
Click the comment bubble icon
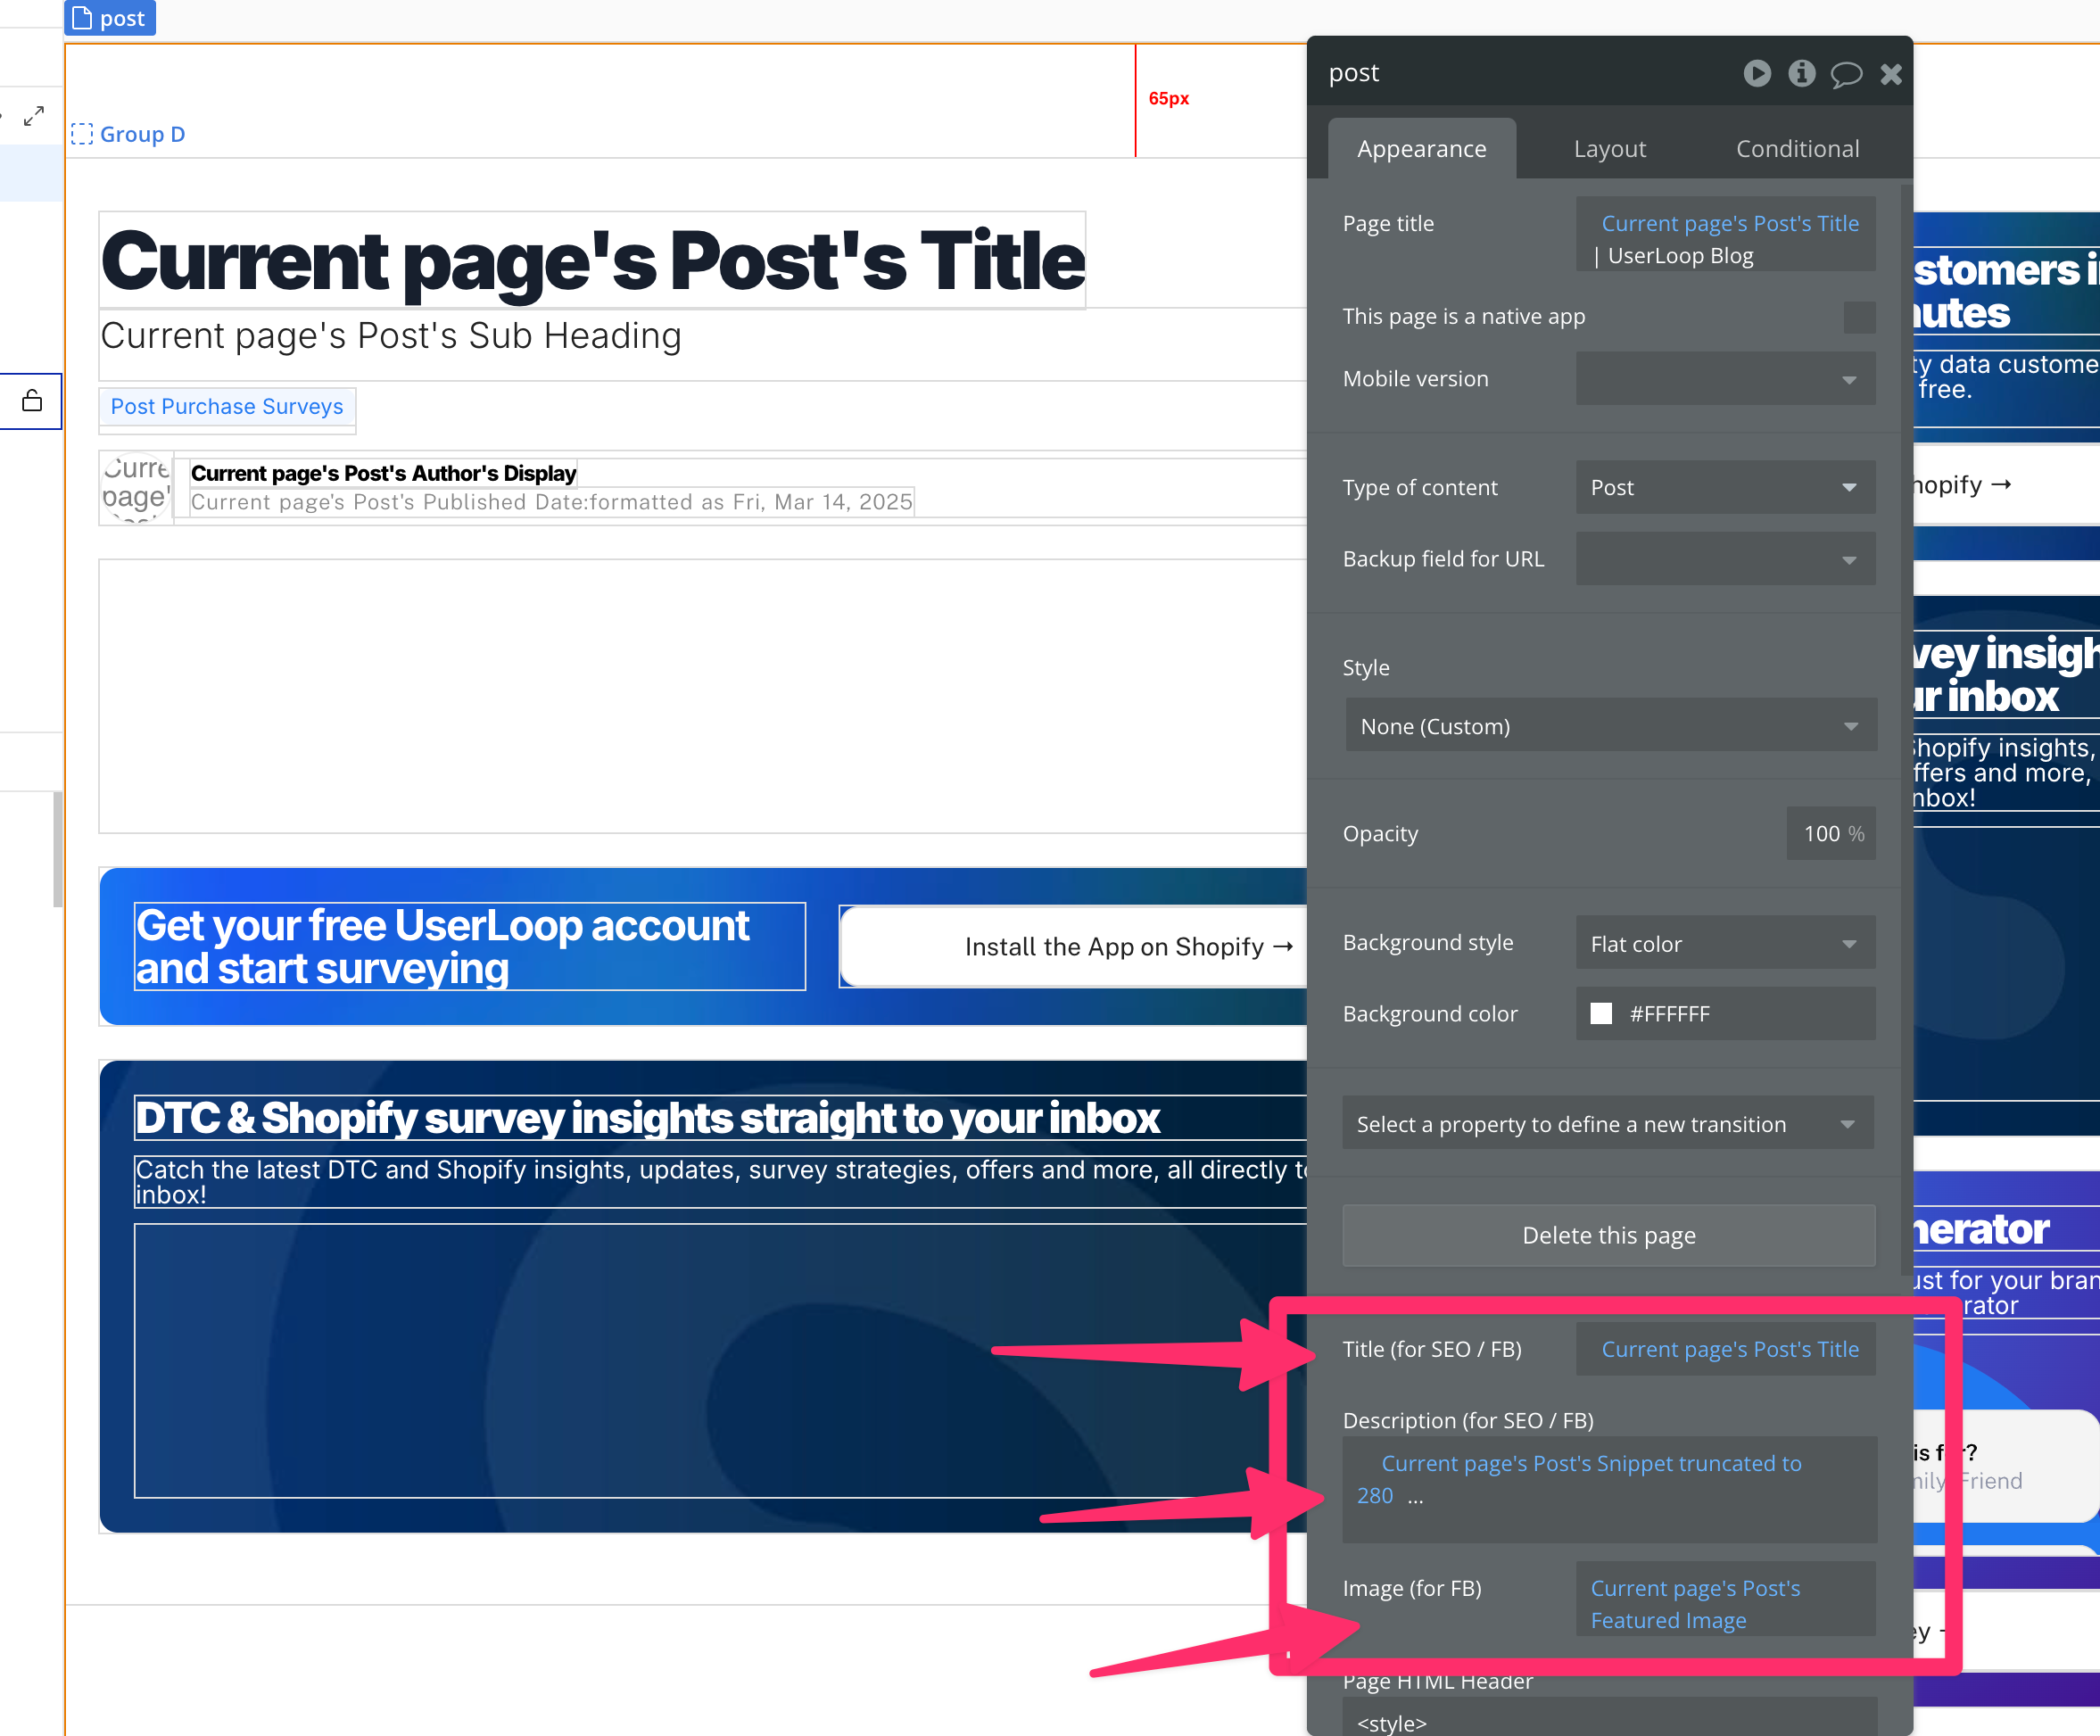pos(1846,74)
